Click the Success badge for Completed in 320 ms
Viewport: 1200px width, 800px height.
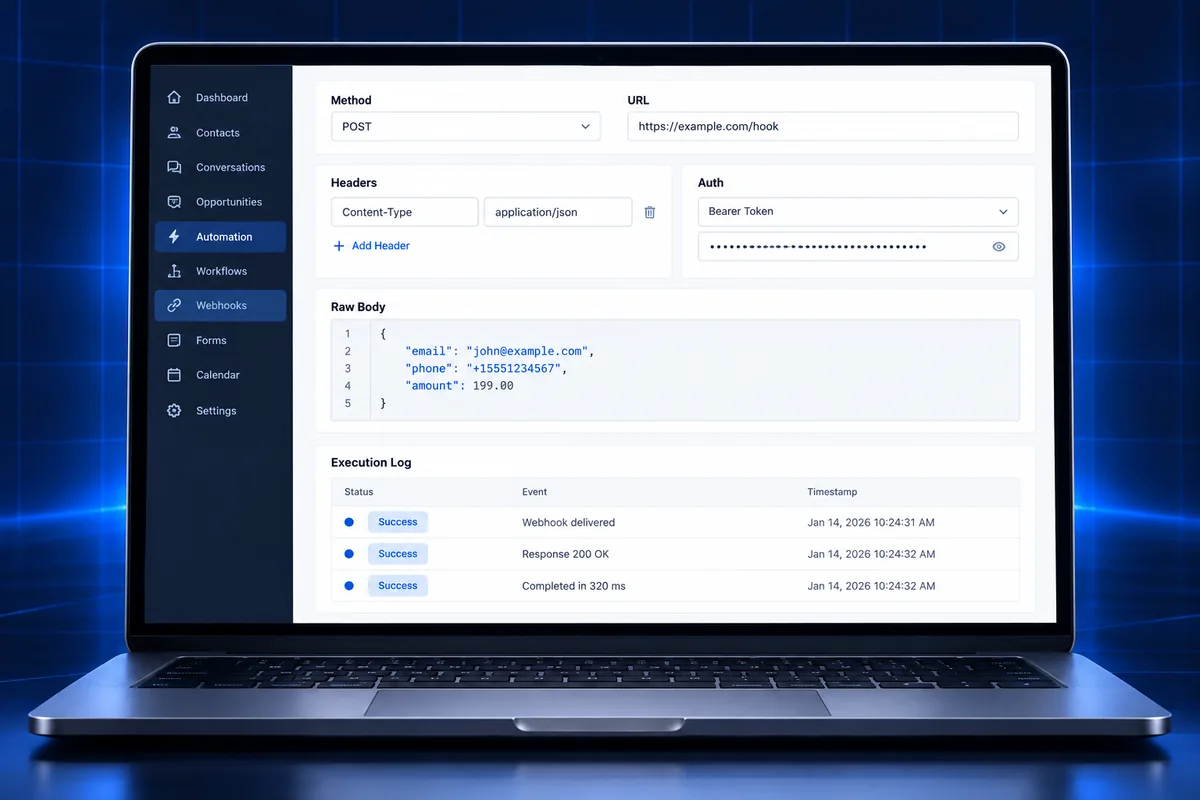(398, 586)
